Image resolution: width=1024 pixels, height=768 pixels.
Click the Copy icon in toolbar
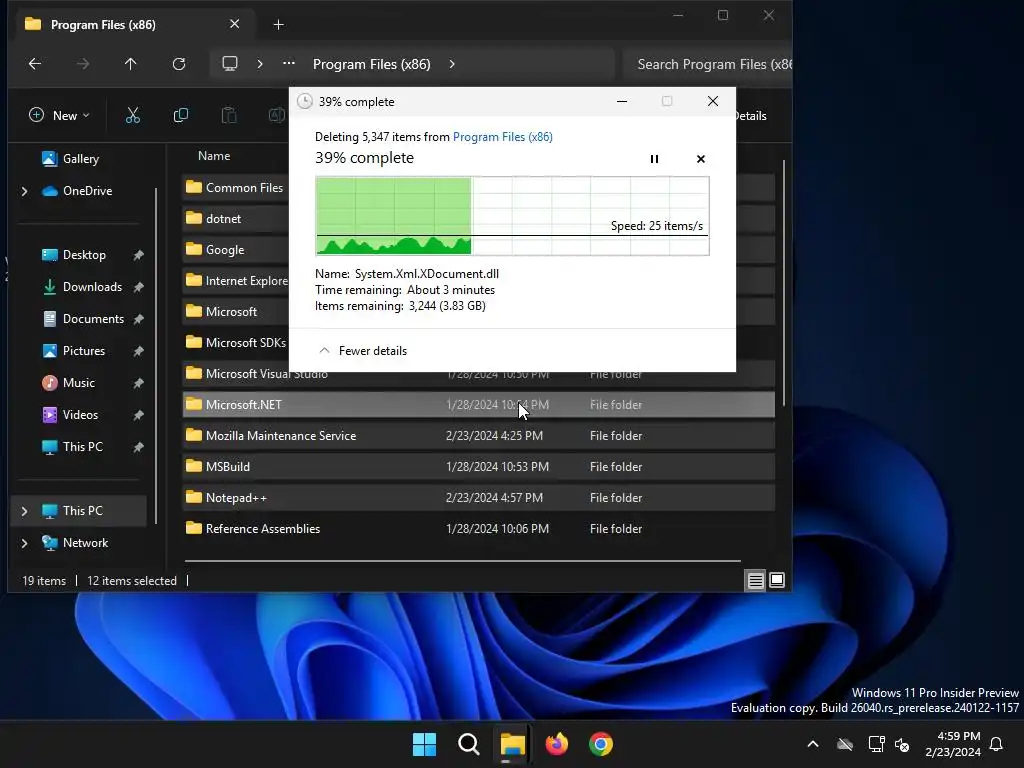tap(181, 116)
